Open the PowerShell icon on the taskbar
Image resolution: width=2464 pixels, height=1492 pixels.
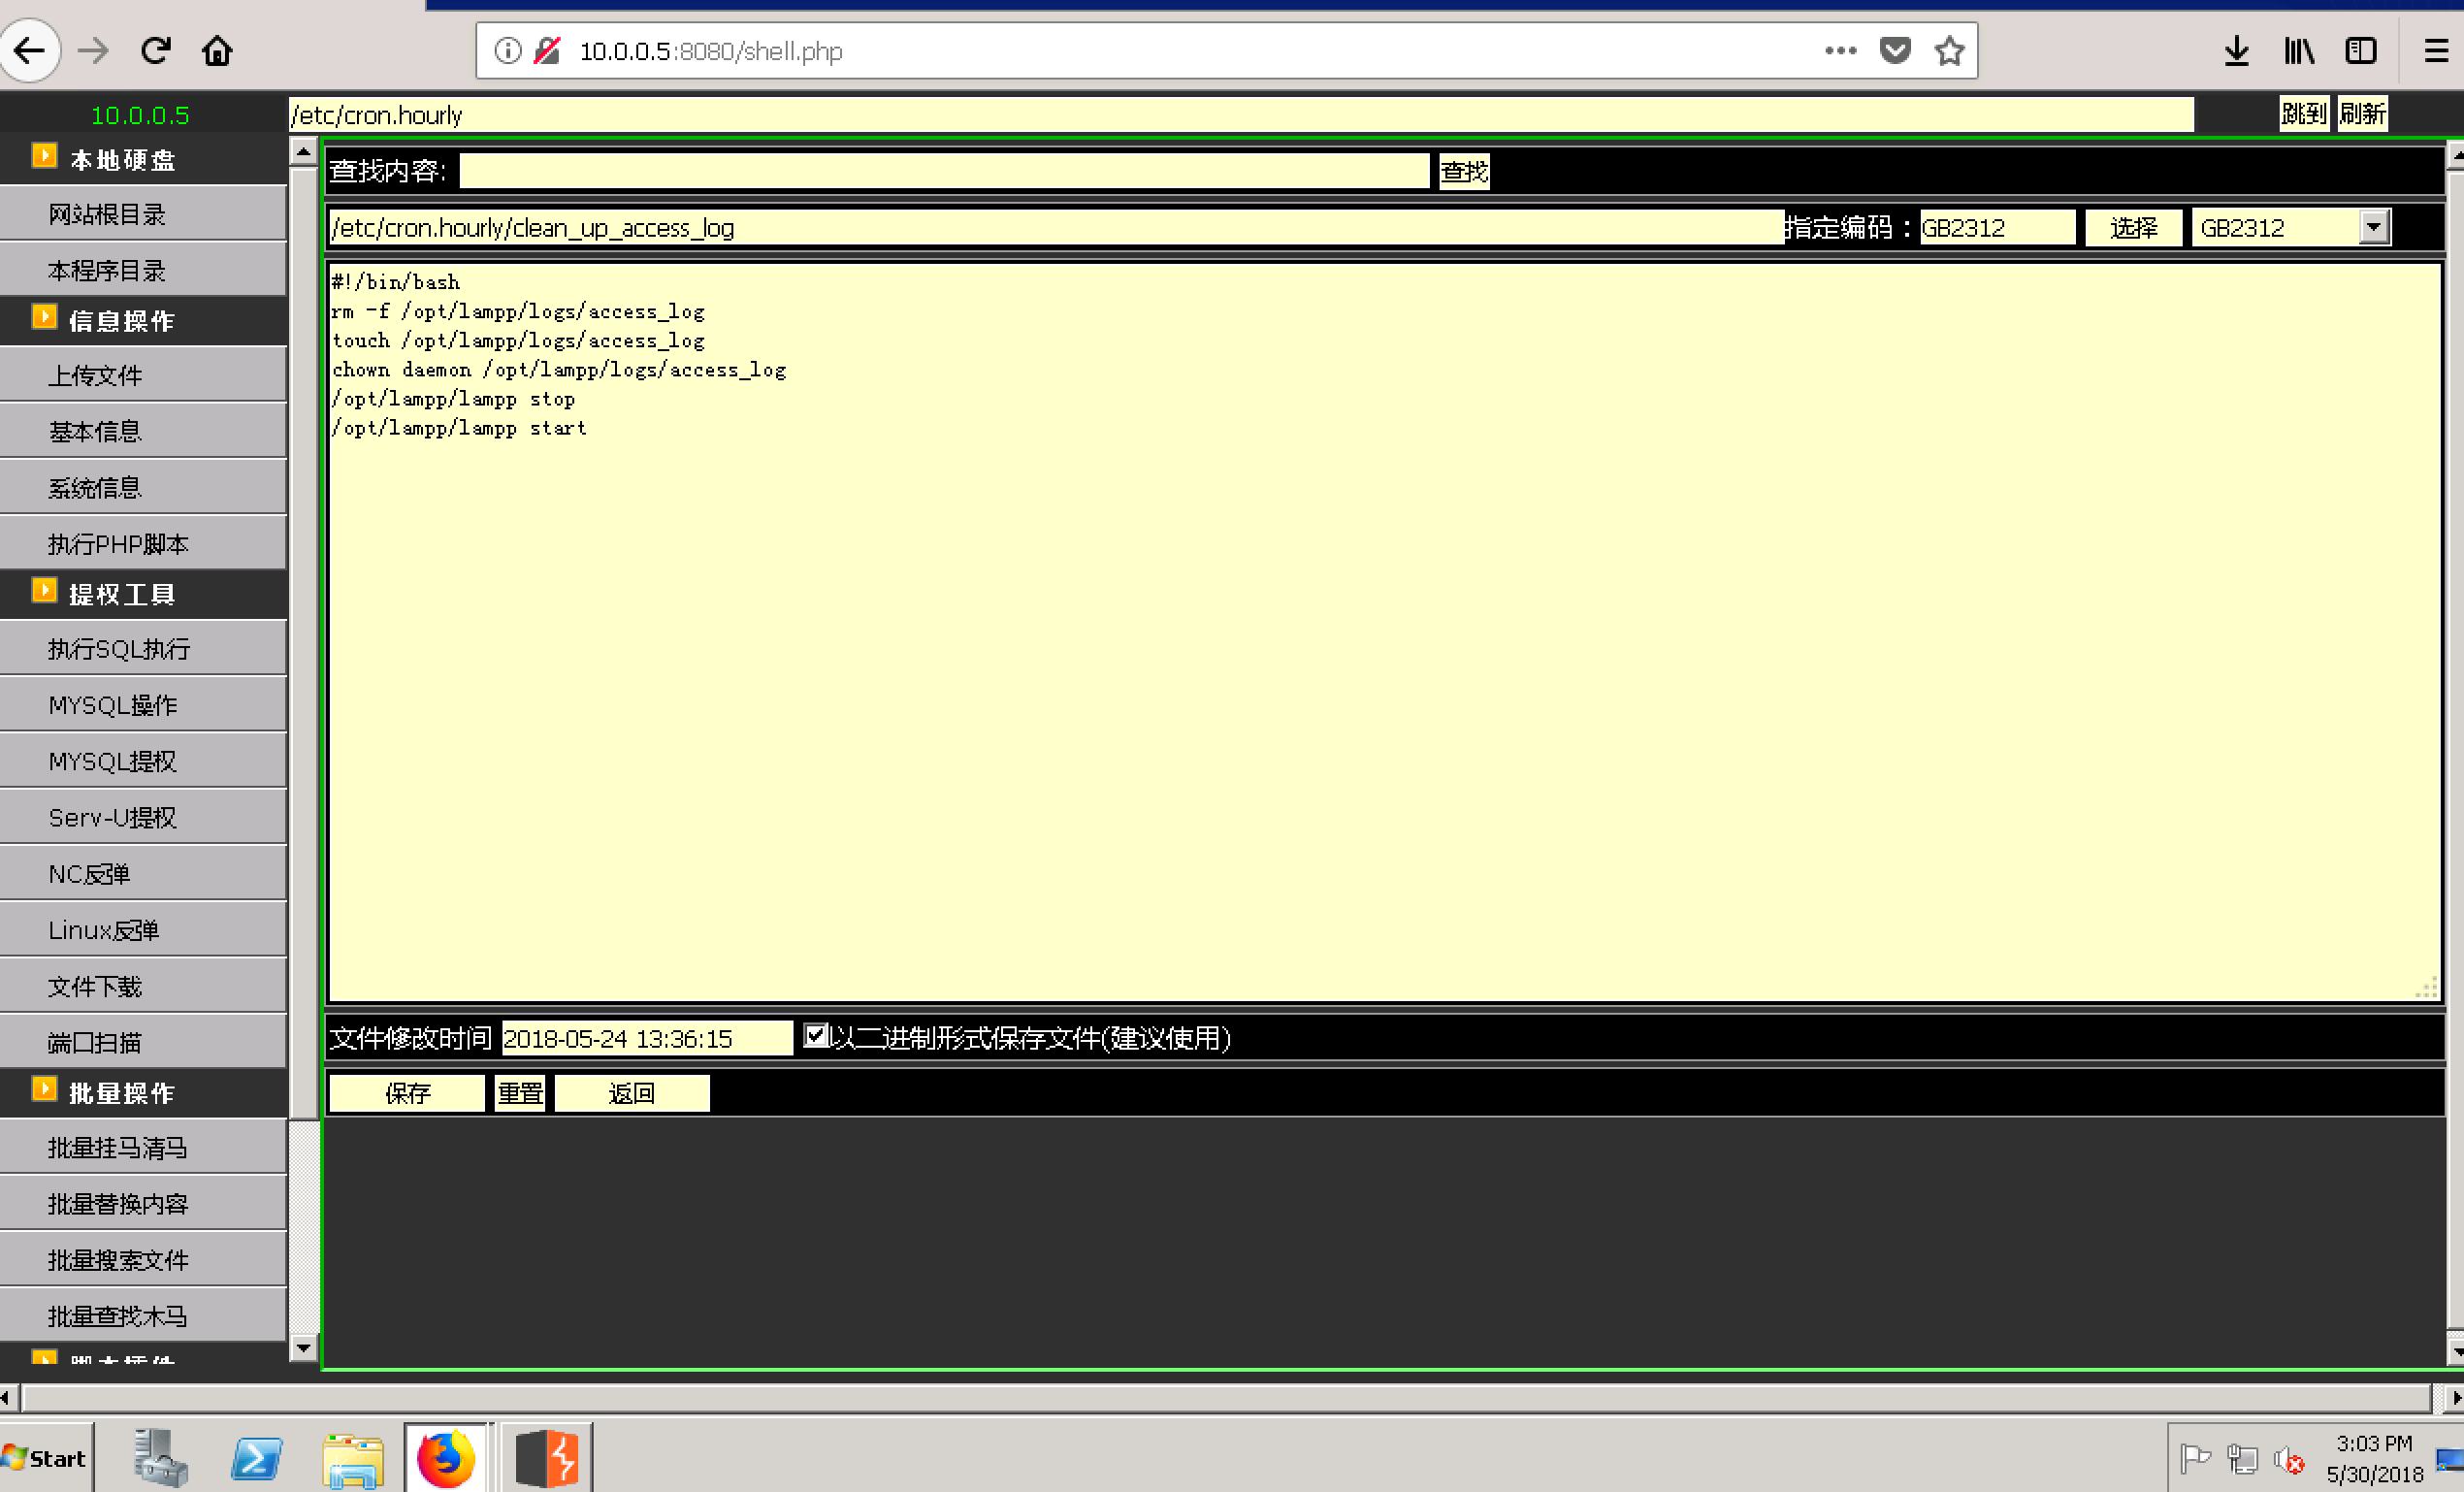257,1459
